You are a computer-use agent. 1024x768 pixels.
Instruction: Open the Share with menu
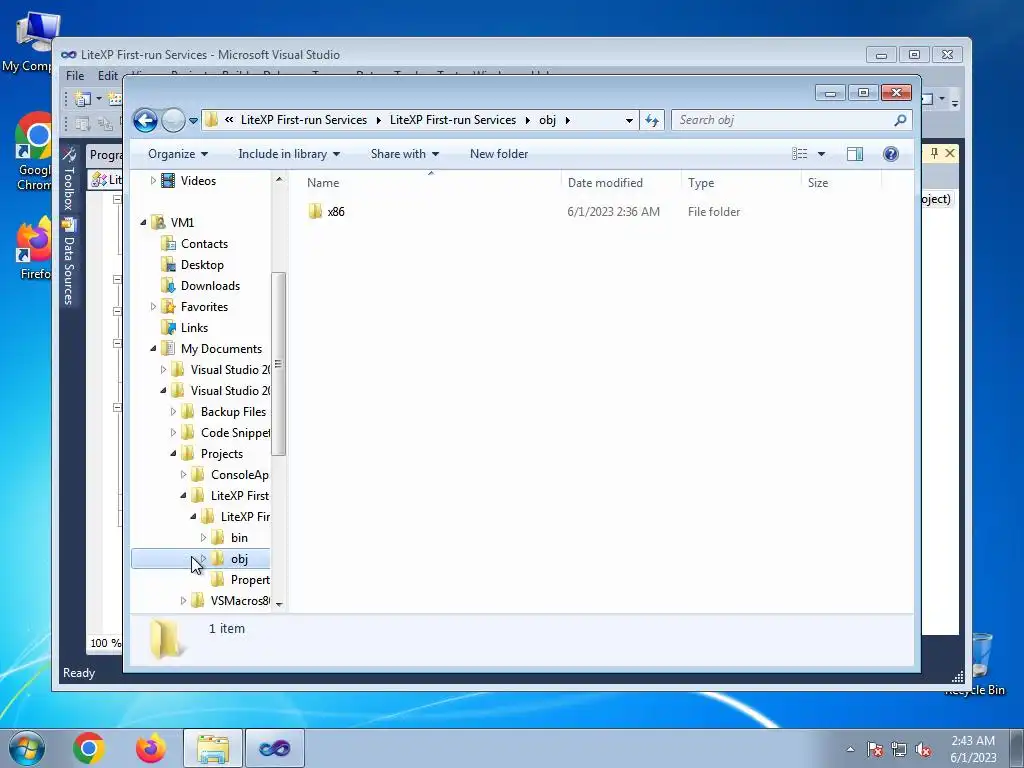(405, 154)
